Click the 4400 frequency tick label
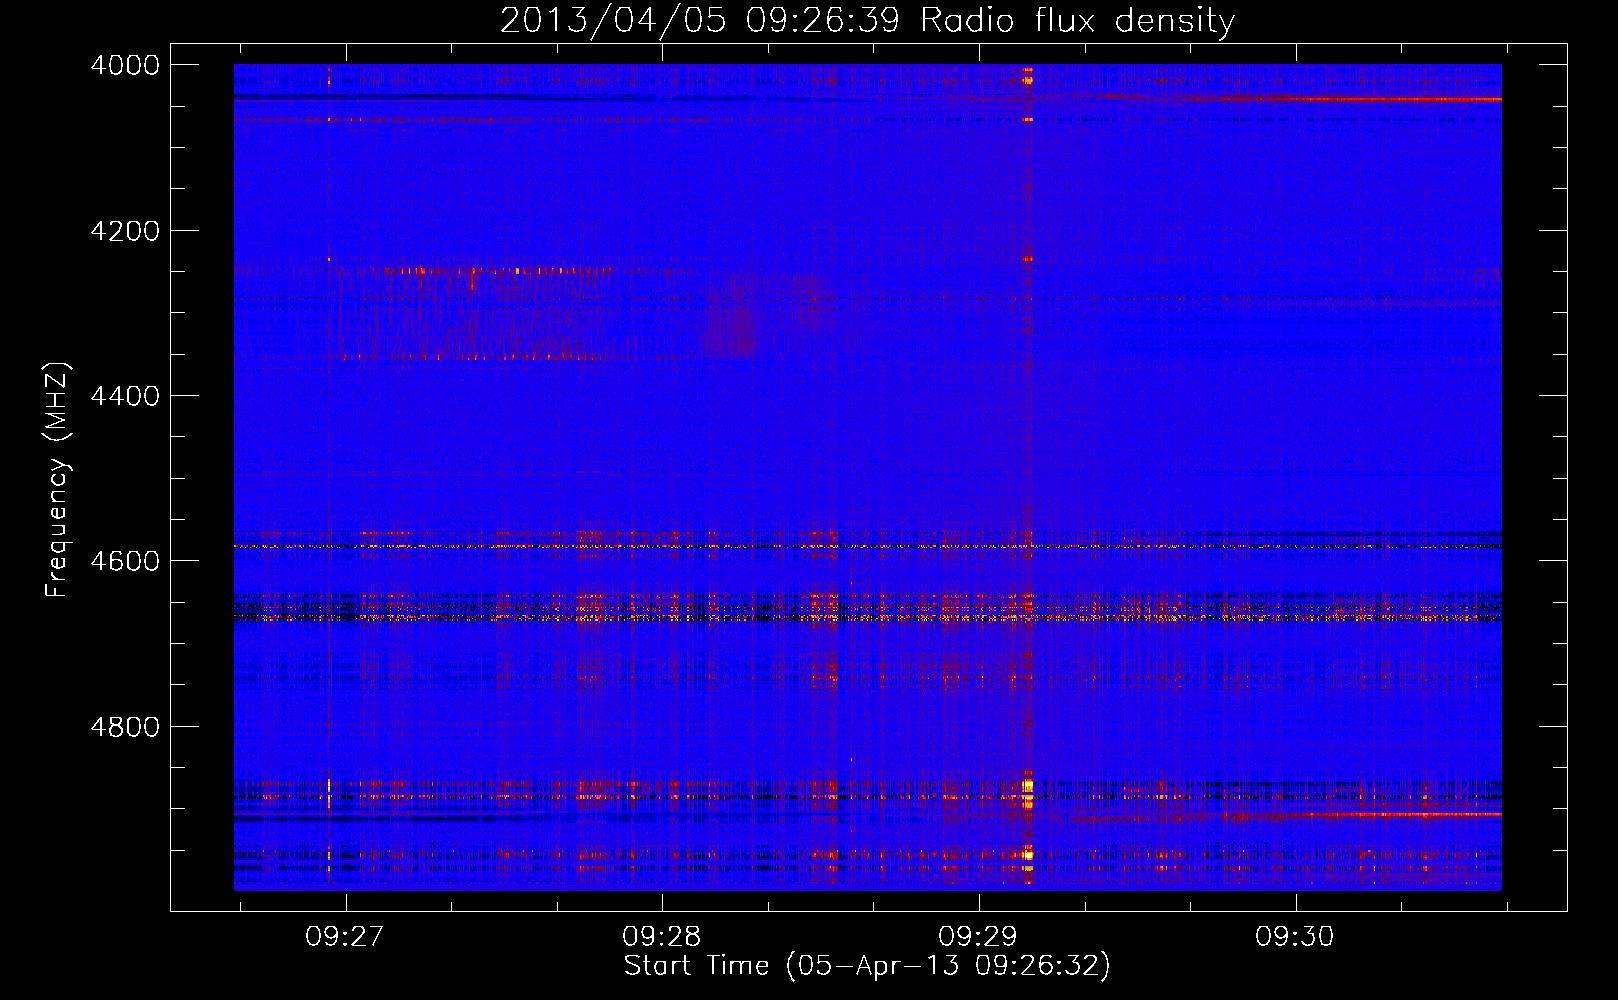Viewport: 1618px width, 1000px height. pos(125,396)
